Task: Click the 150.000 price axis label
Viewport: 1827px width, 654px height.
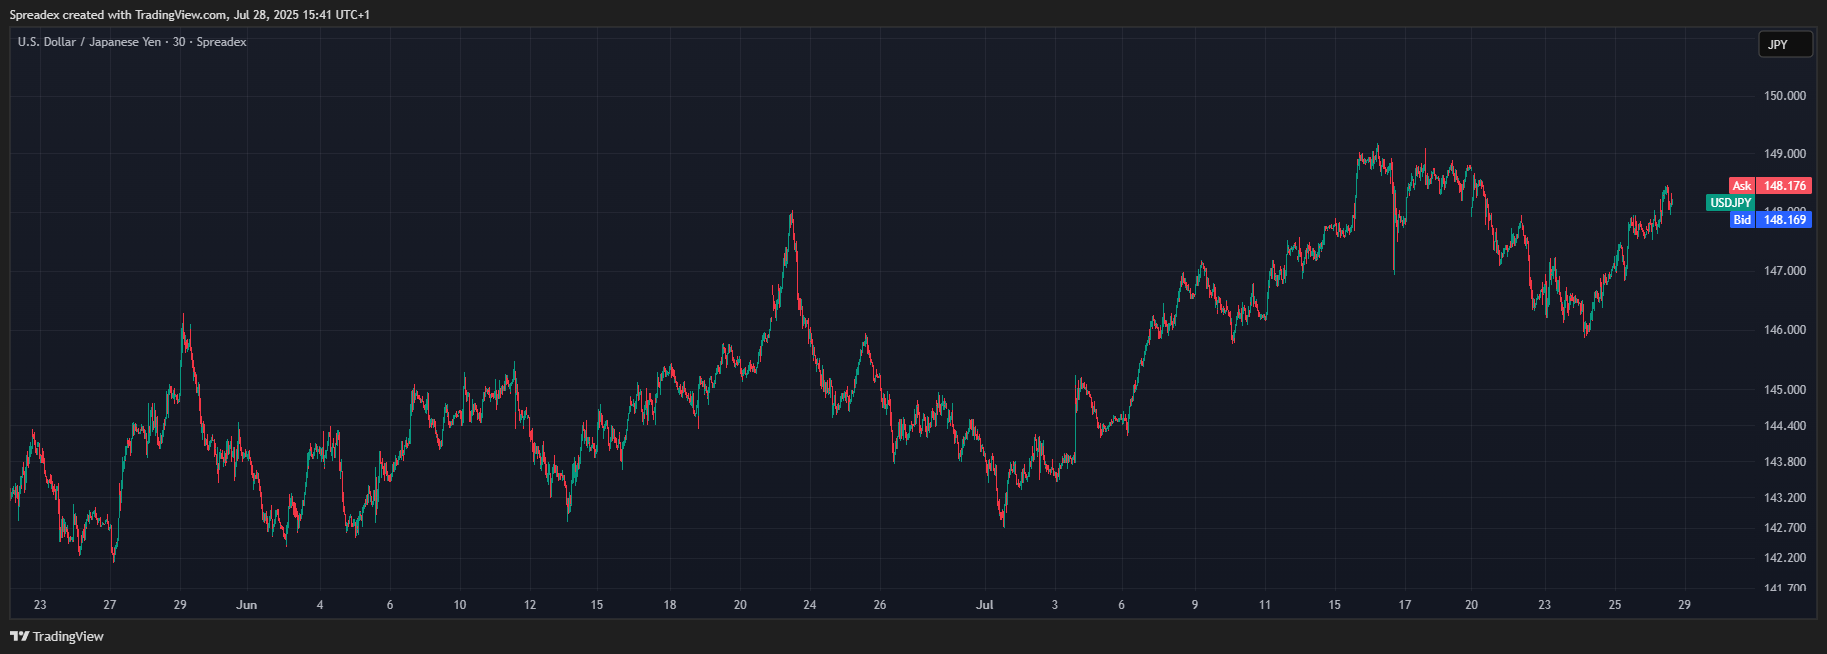Action: click(x=1785, y=96)
